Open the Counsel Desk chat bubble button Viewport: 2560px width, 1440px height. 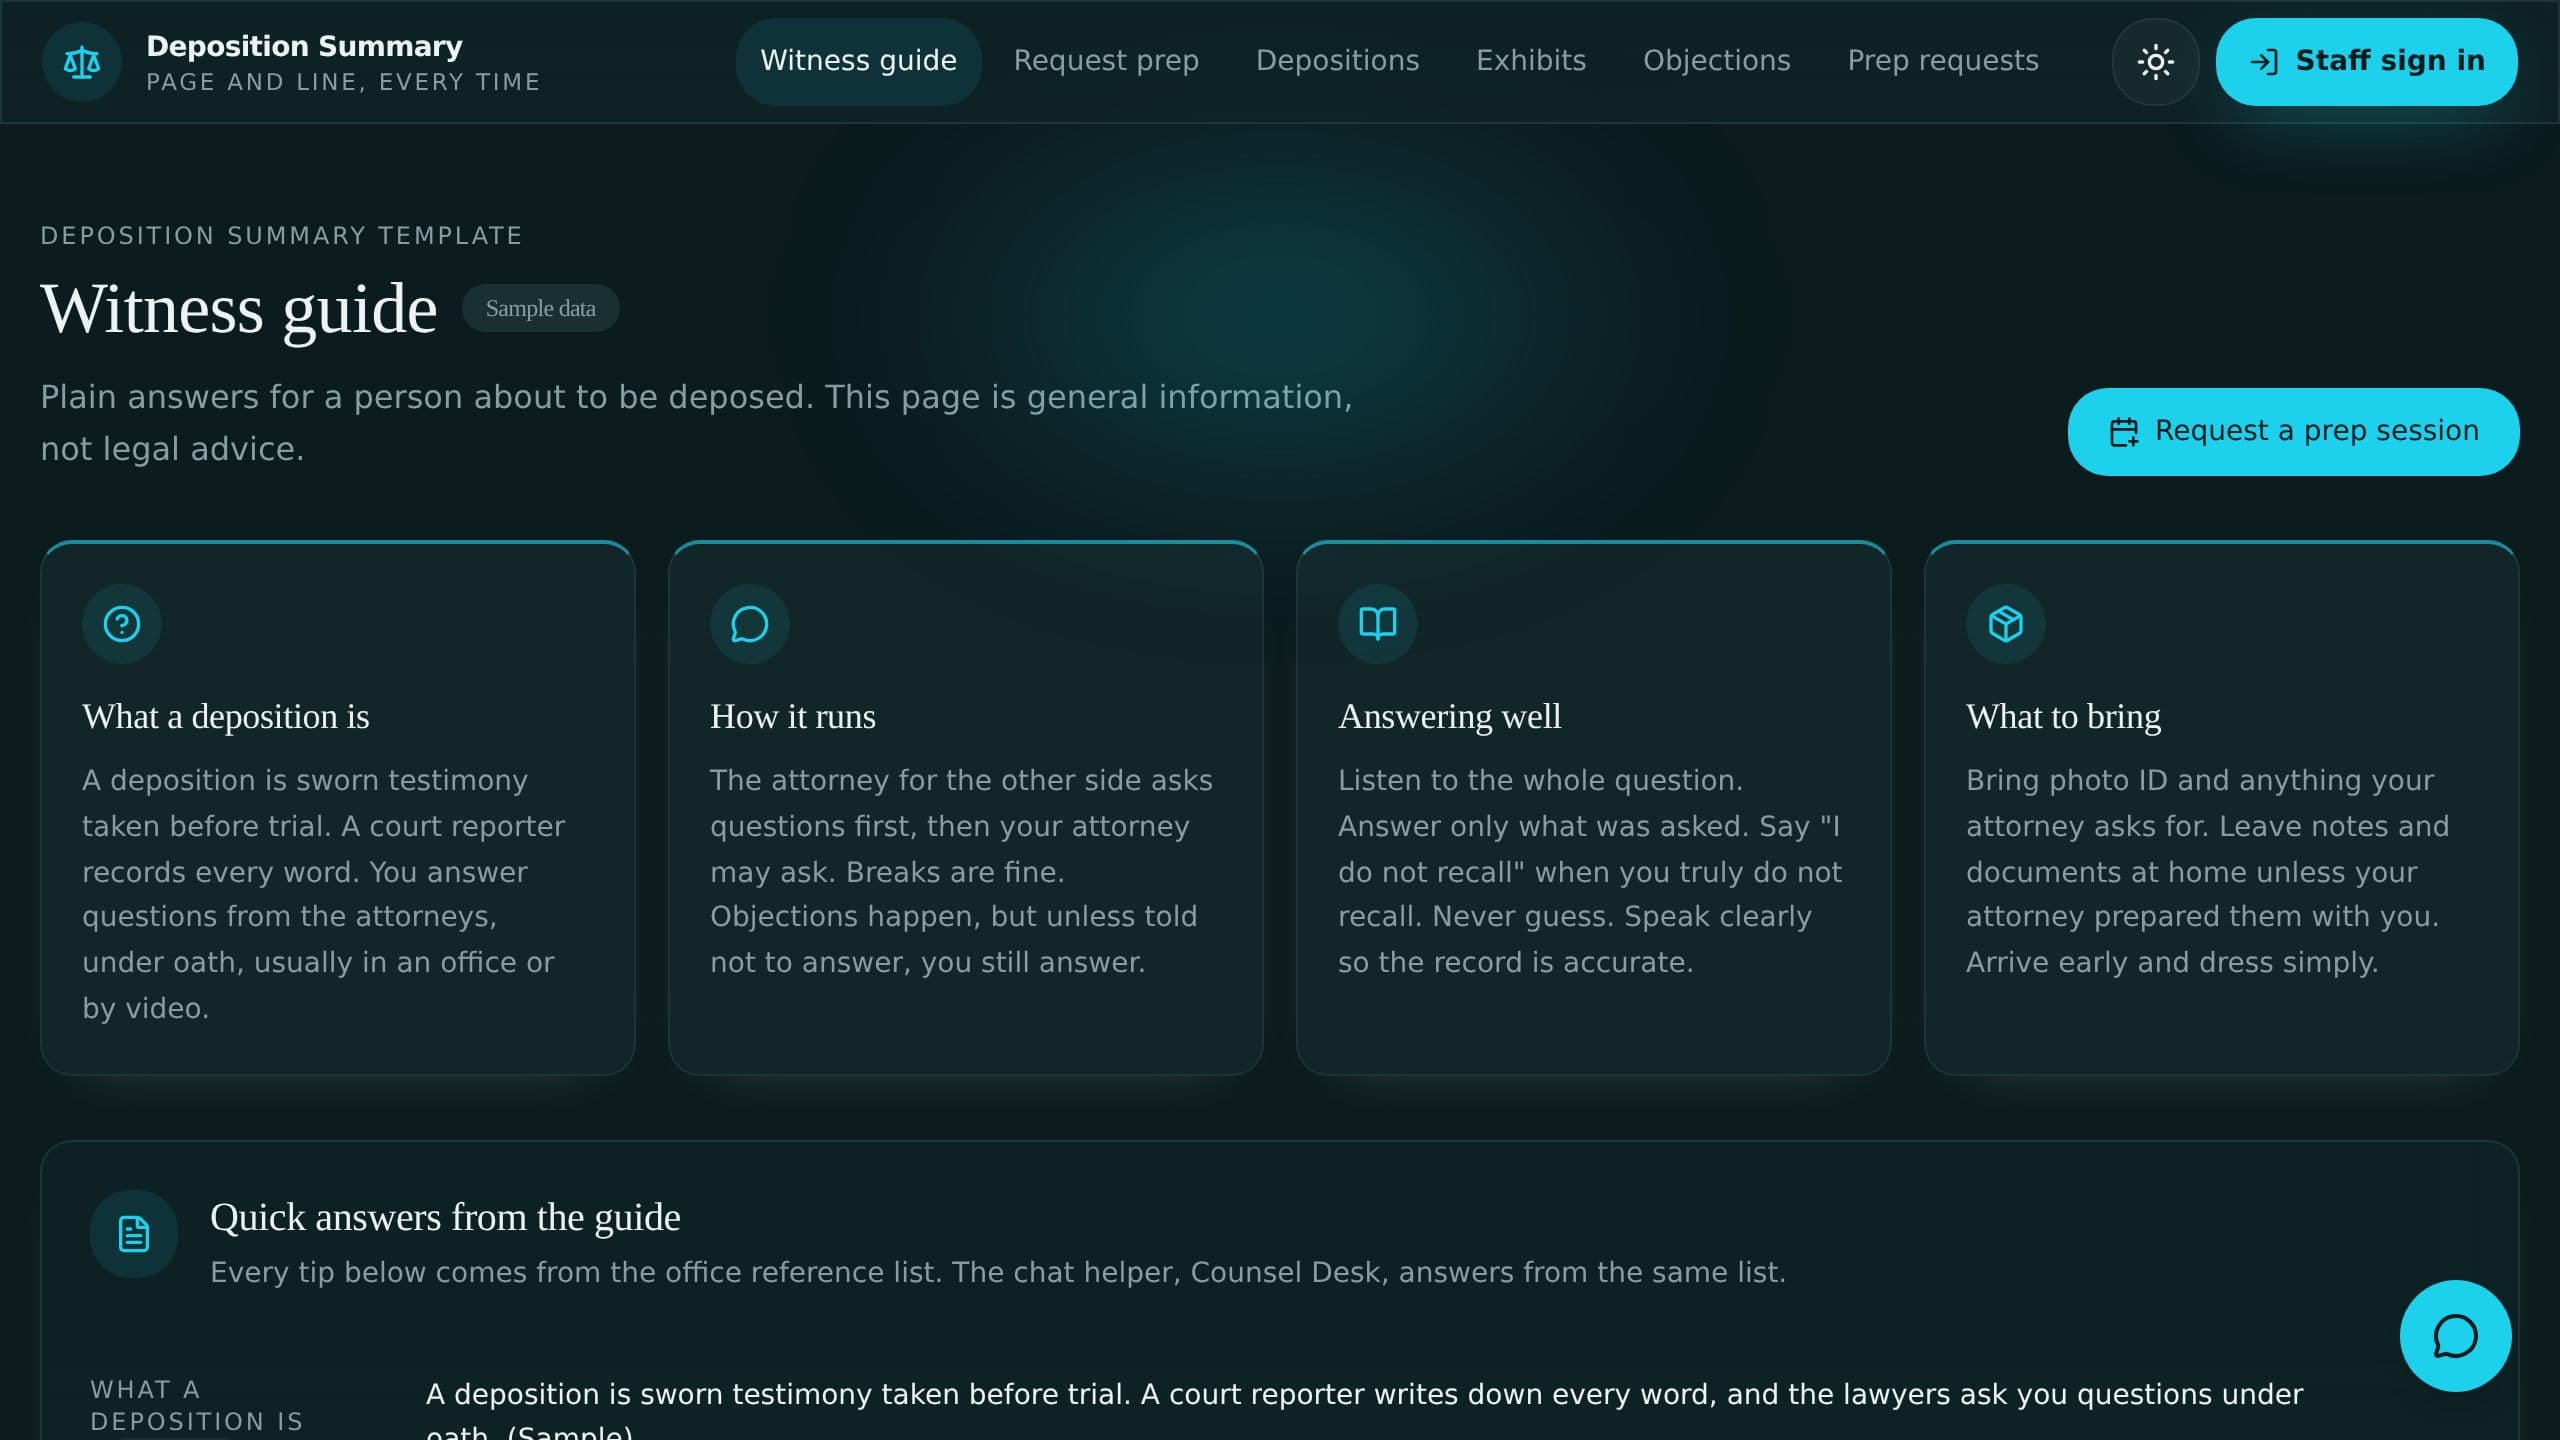tap(2455, 1336)
